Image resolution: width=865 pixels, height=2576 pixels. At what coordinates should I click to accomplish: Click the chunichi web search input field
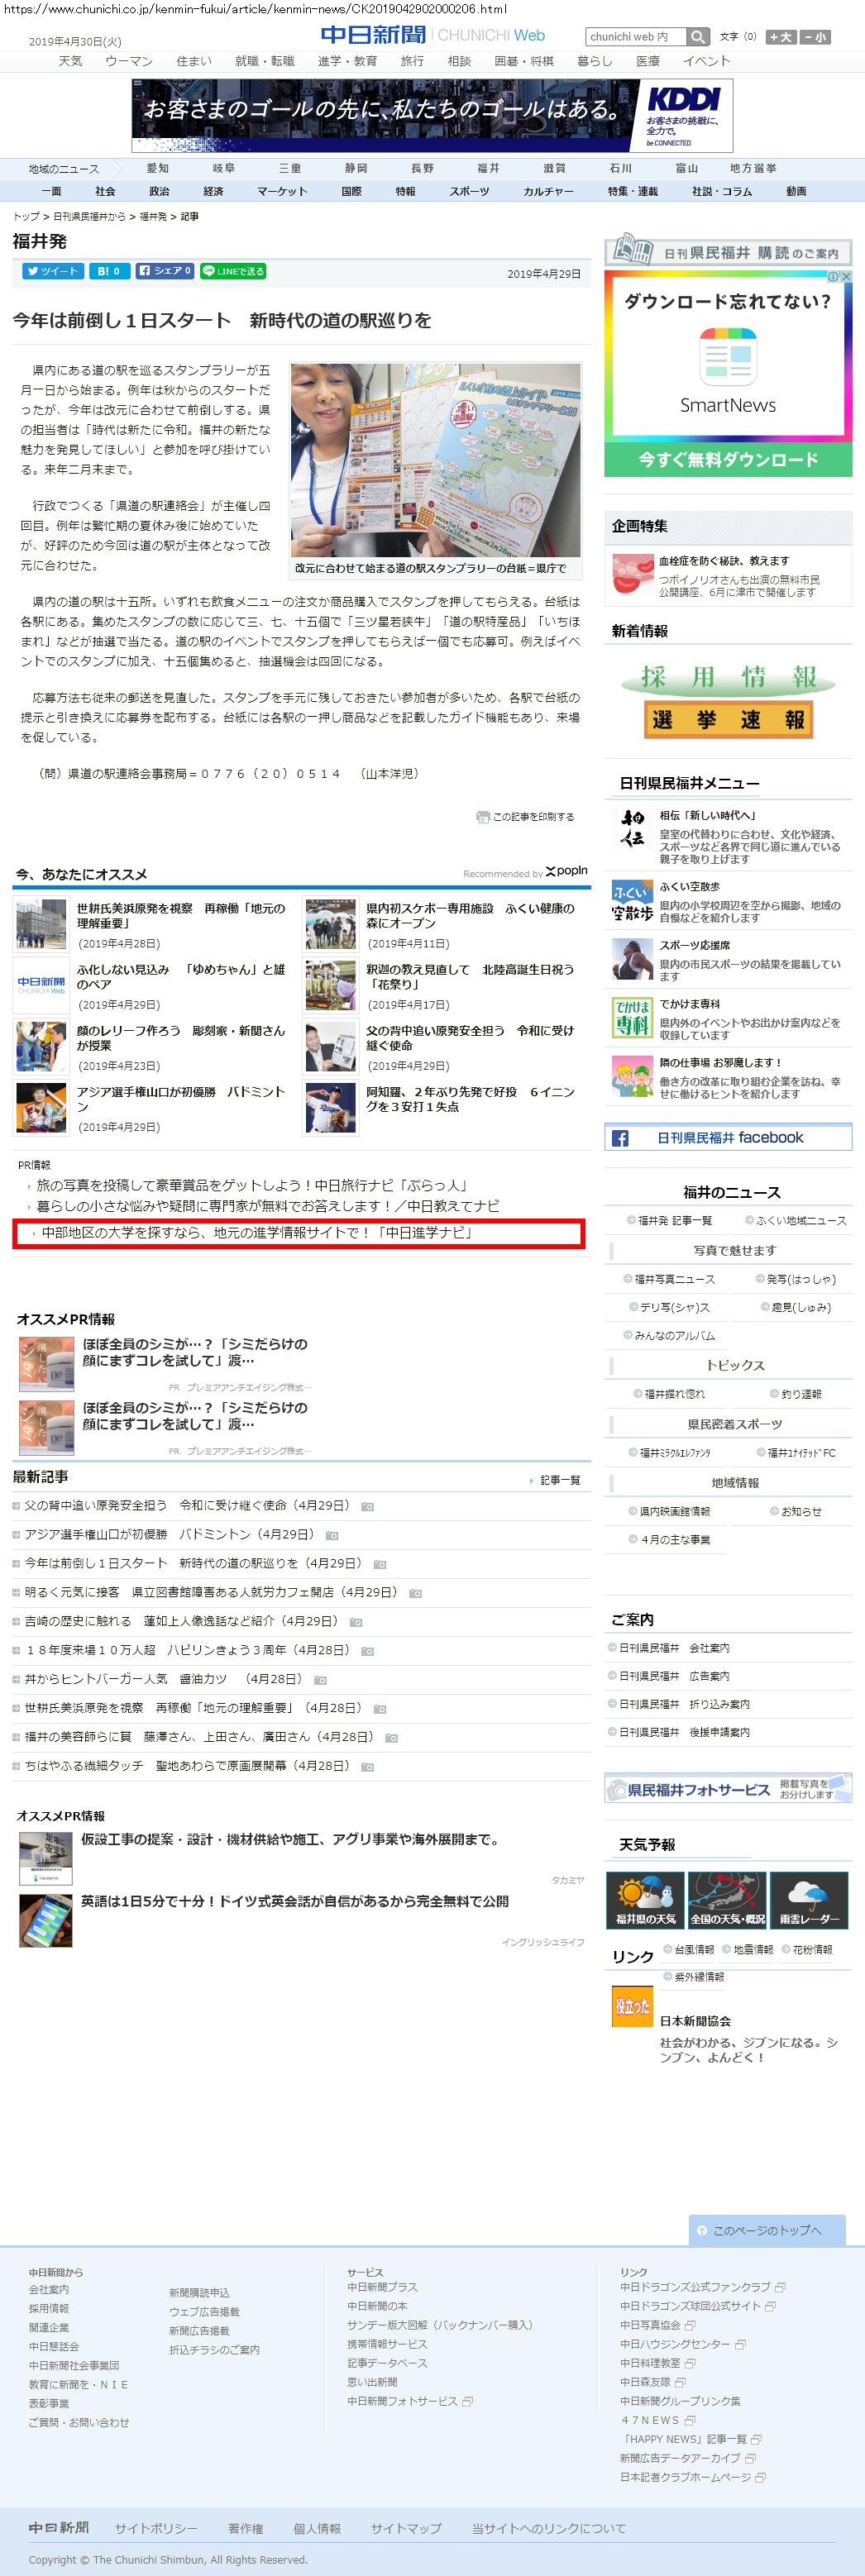point(635,37)
